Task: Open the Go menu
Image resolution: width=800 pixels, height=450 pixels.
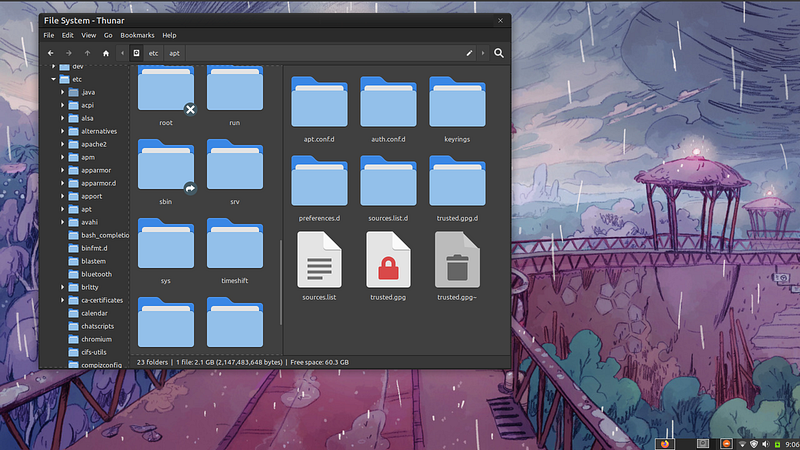Action: click(108, 35)
